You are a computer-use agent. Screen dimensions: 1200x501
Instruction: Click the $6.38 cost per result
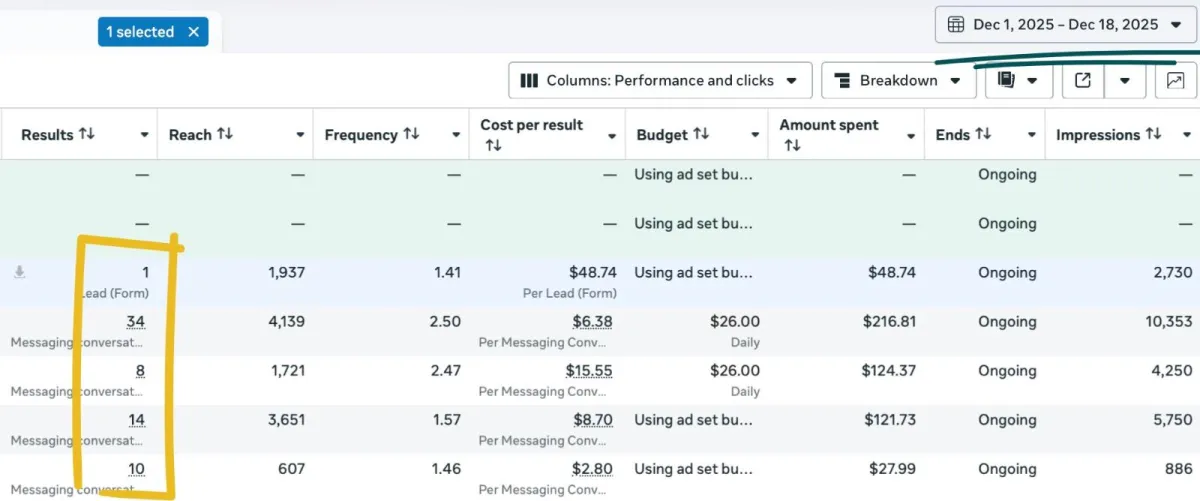589,321
